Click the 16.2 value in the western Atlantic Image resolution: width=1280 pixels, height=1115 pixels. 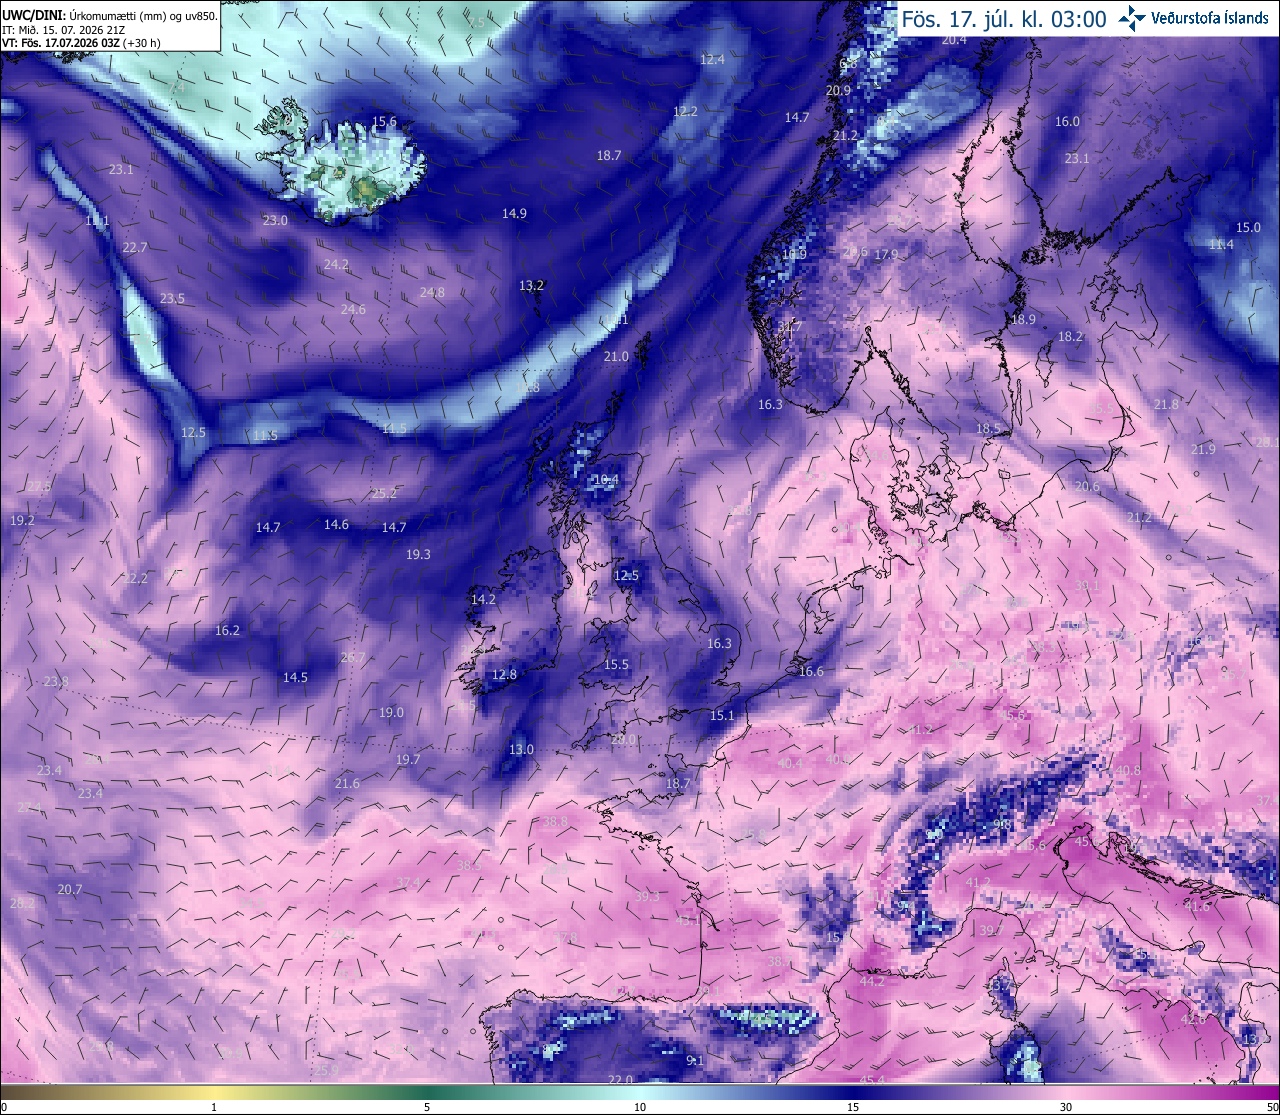(228, 631)
